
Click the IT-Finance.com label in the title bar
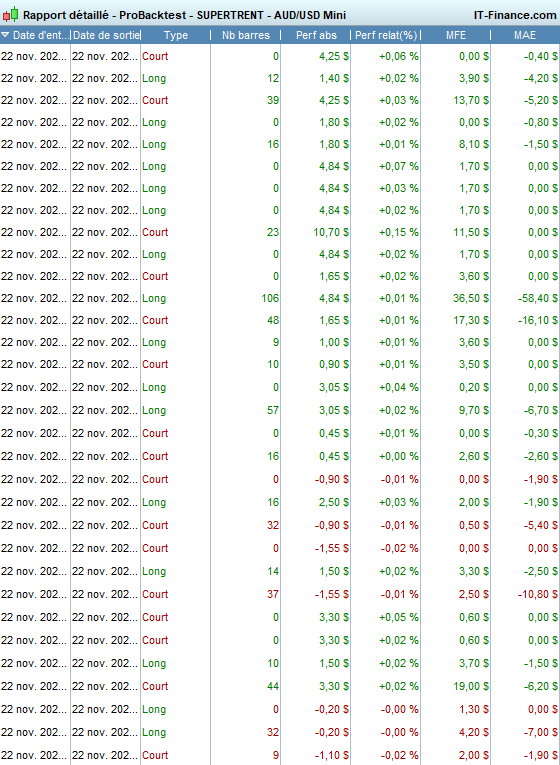point(515,15)
